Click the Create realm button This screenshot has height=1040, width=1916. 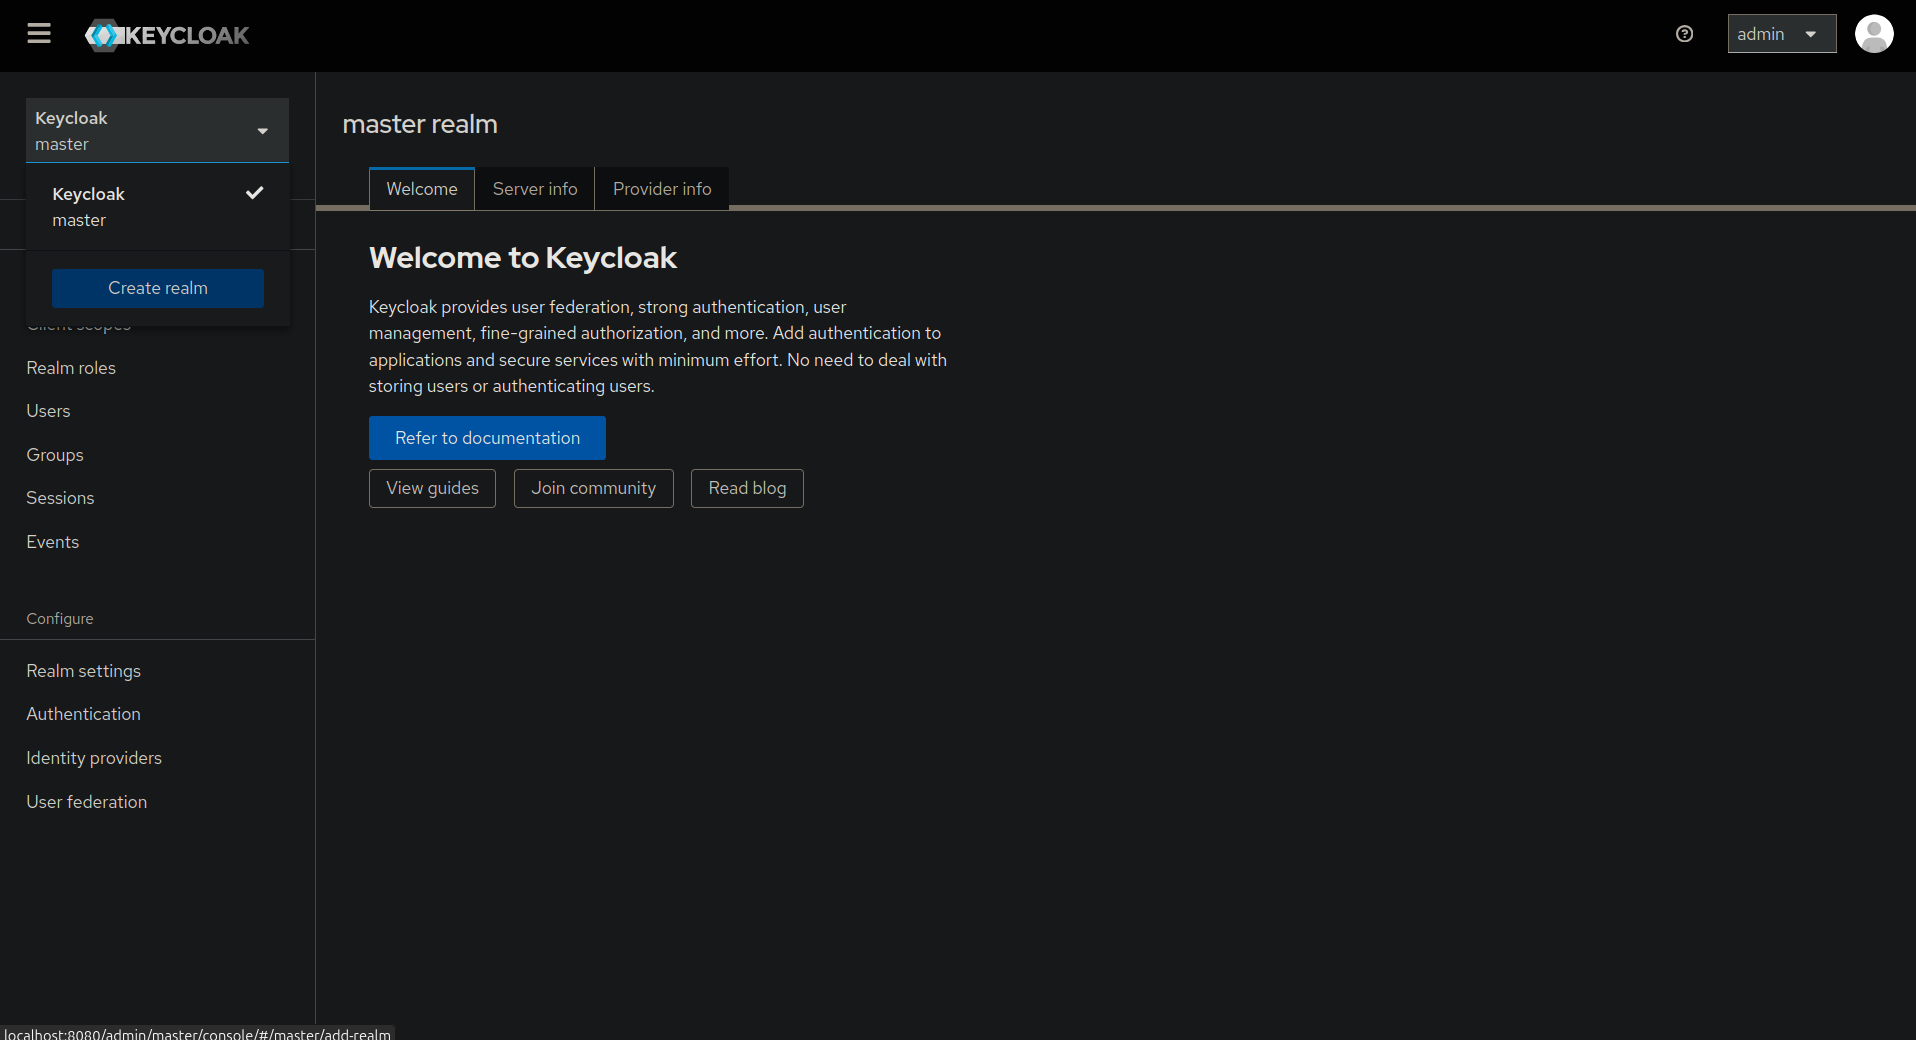click(158, 288)
